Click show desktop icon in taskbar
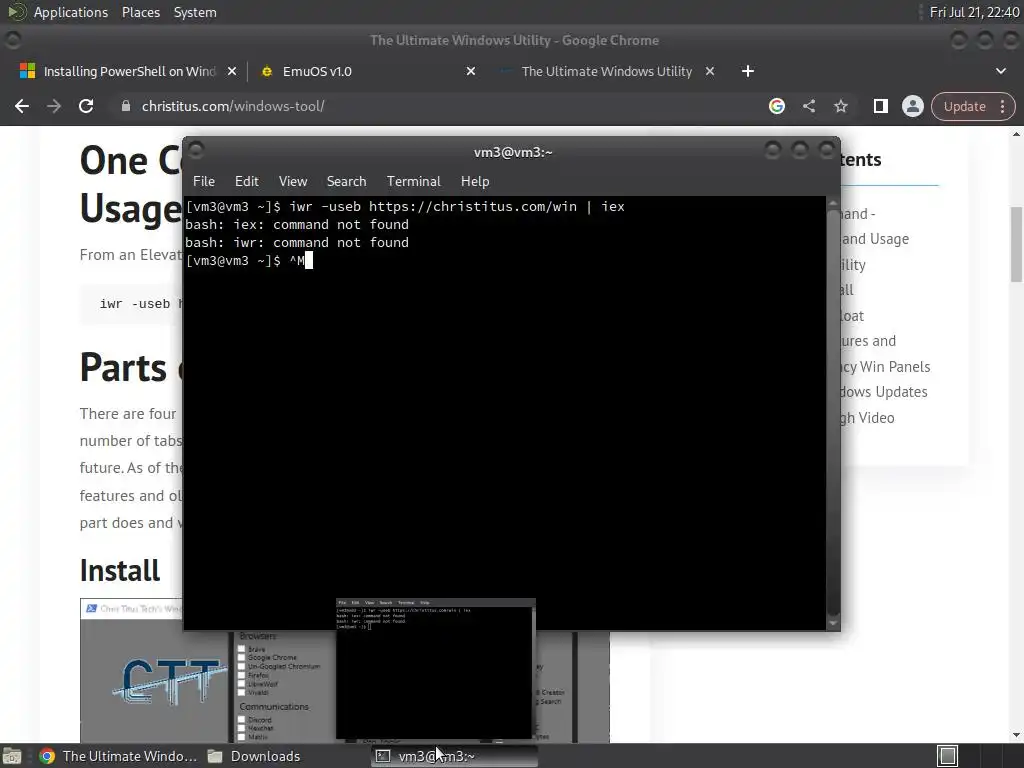Viewport: 1024px width, 768px height. (12, 756)
